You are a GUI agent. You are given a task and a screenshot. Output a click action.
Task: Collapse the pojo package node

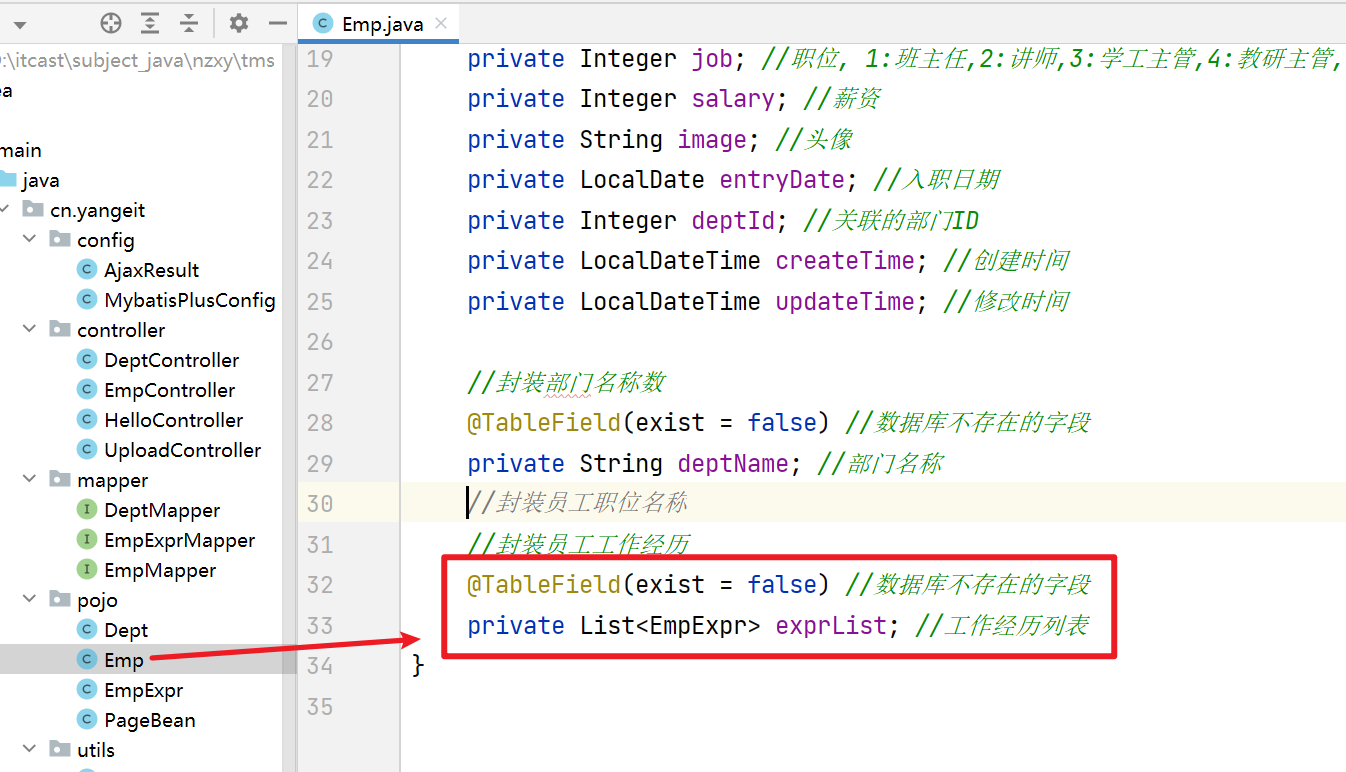click(x=32, y=600)
